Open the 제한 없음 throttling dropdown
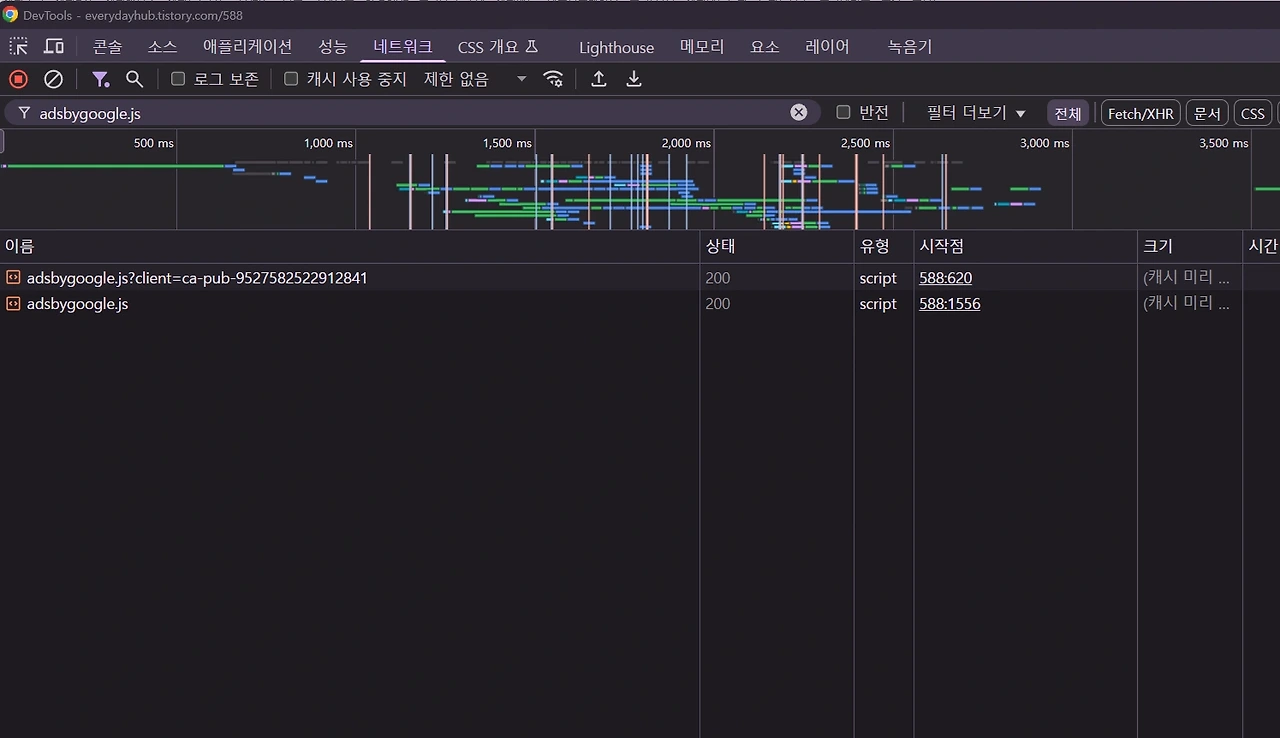The height and width of the screenshot is (738, 1280). (475, 79)
